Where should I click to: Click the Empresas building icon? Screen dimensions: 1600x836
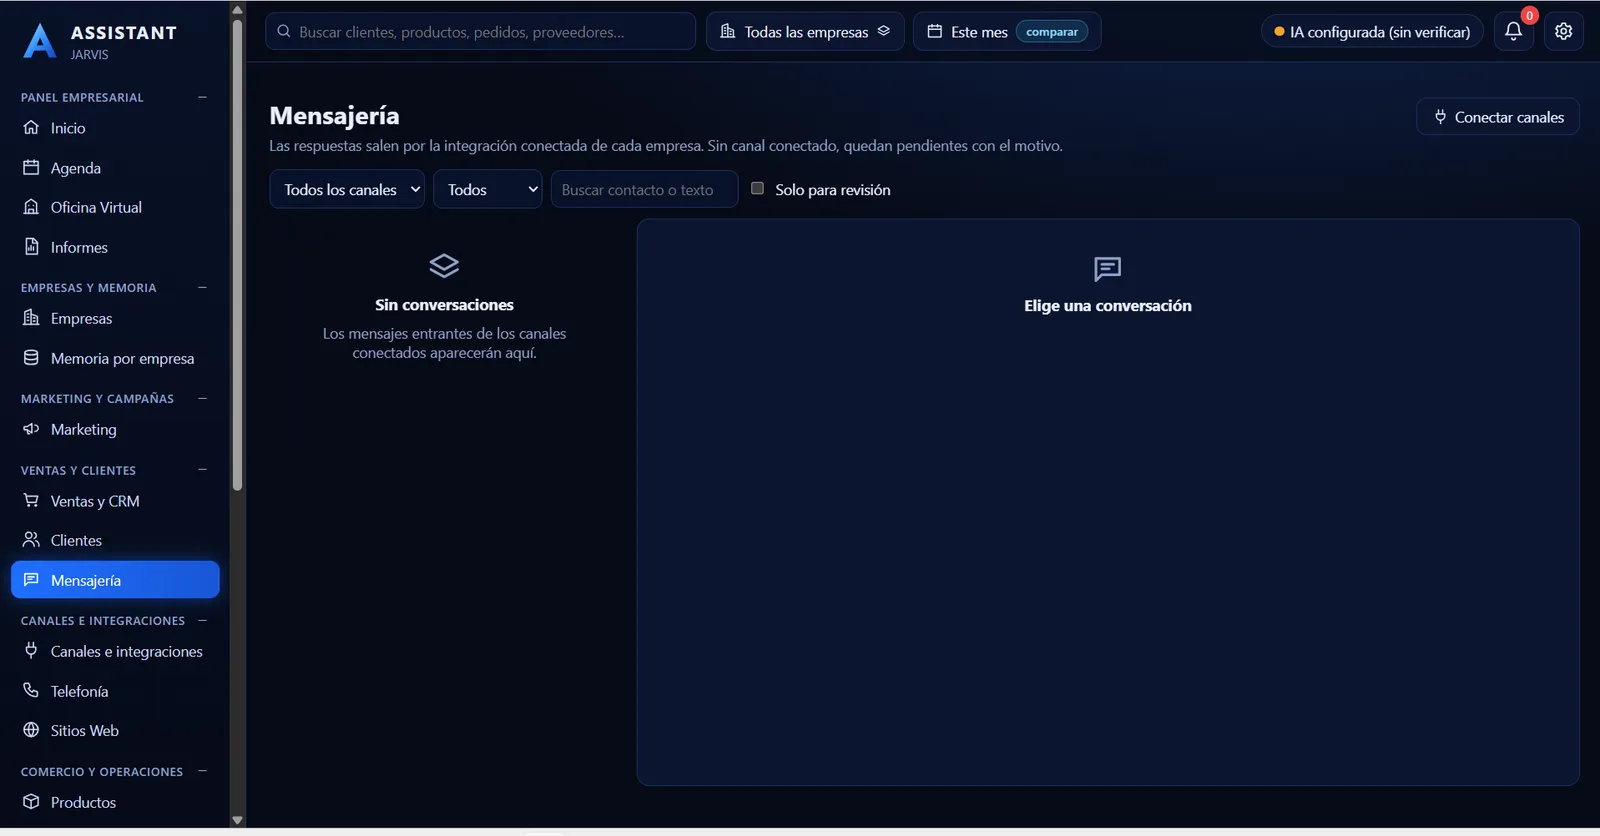click(31, 318)
